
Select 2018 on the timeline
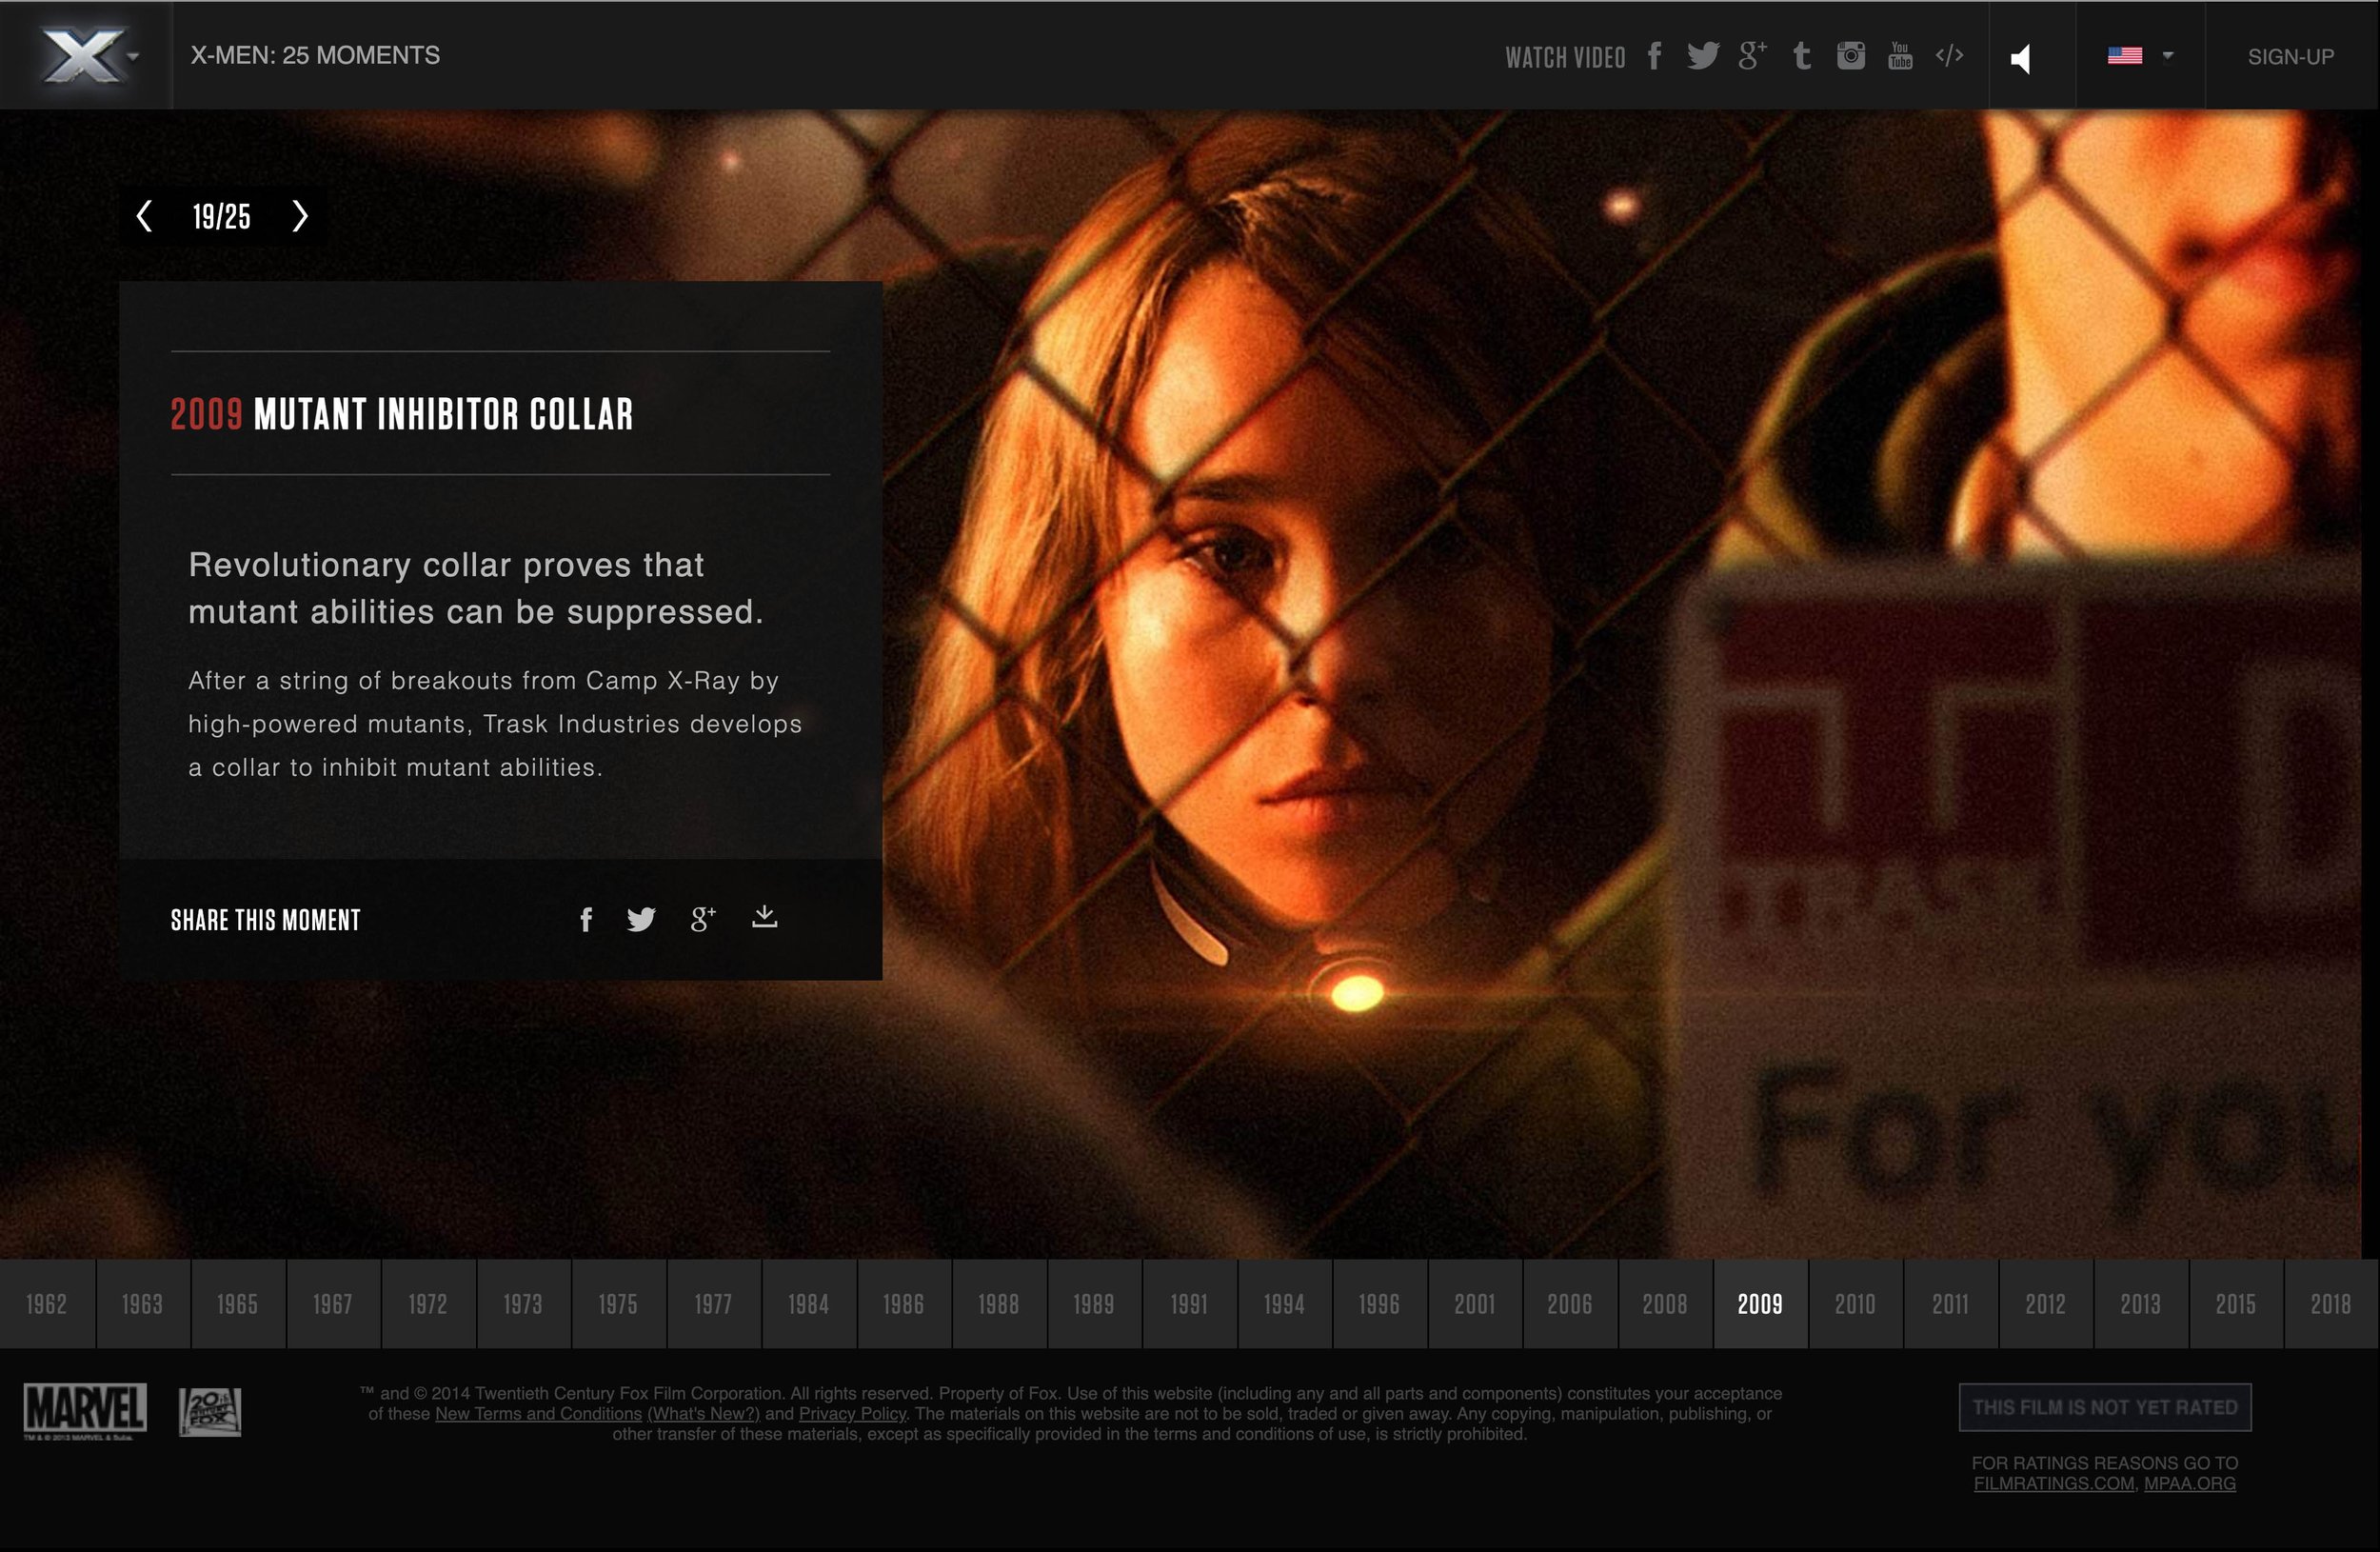click(2331, 1304)
